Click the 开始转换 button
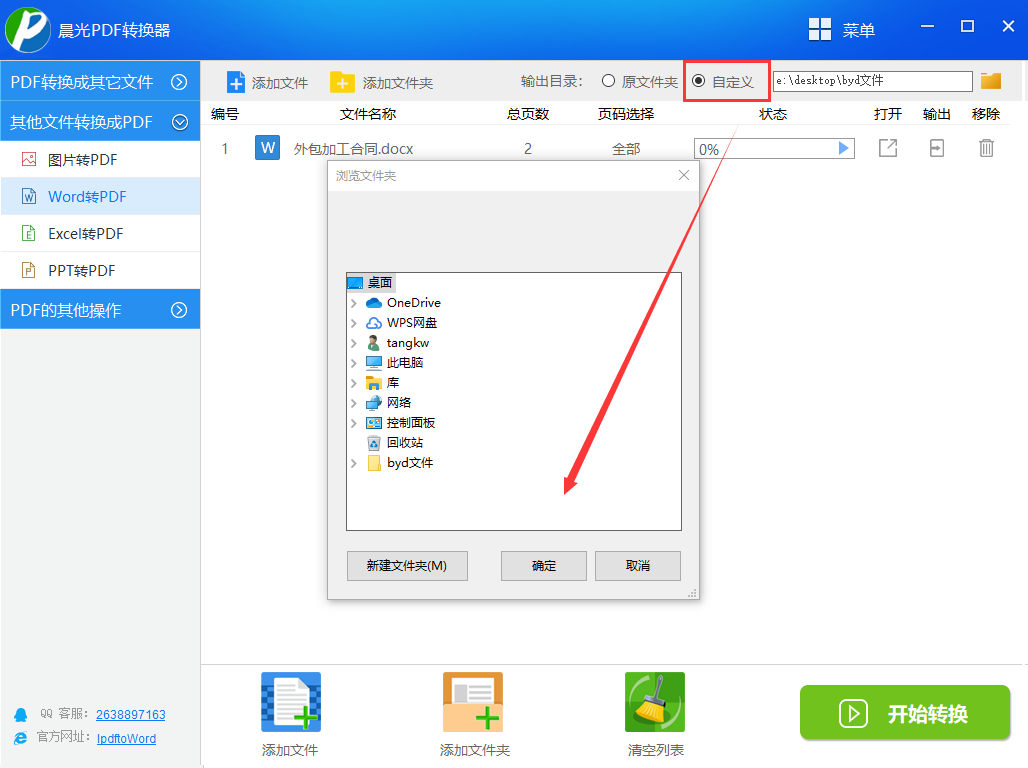This screenshot has height=768, width=1028. 904,713
